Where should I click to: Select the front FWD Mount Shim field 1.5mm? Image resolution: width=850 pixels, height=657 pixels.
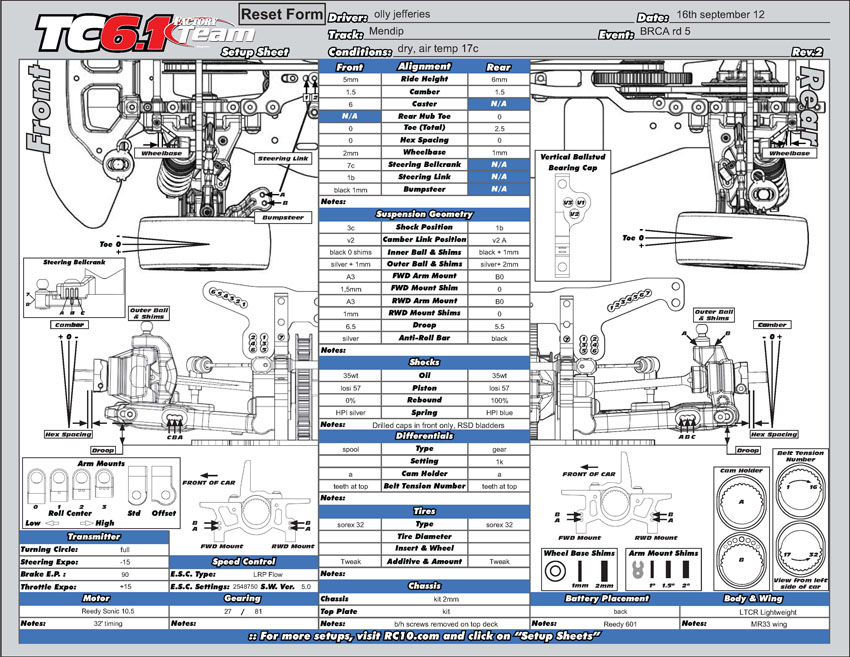[350, 289]
